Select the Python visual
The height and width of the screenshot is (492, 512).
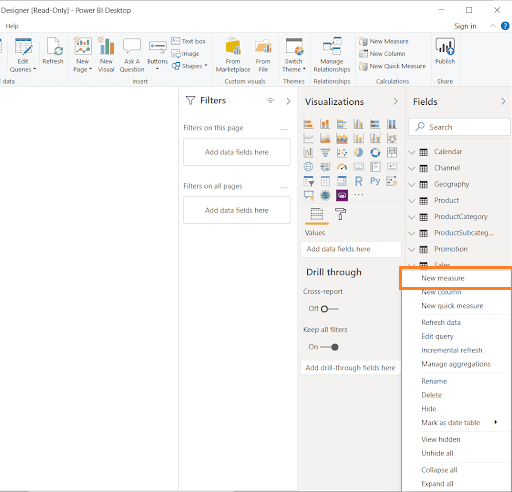point(375,181)
